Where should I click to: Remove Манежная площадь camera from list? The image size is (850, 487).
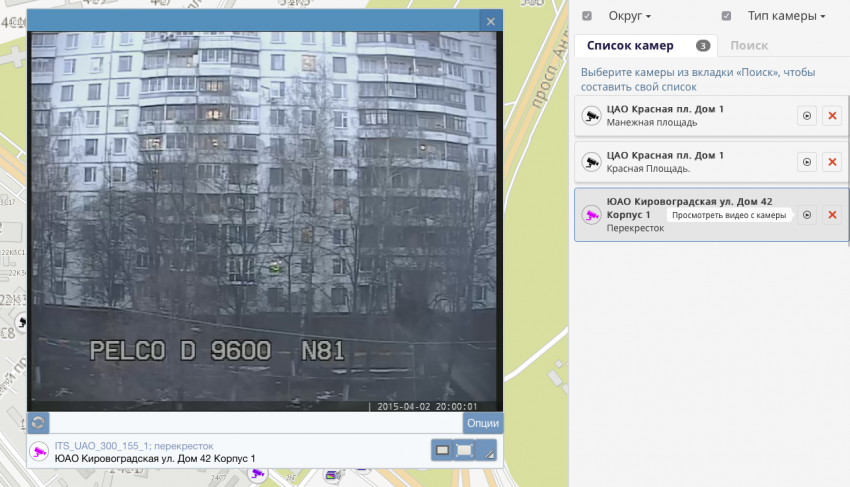pos(831,116)
